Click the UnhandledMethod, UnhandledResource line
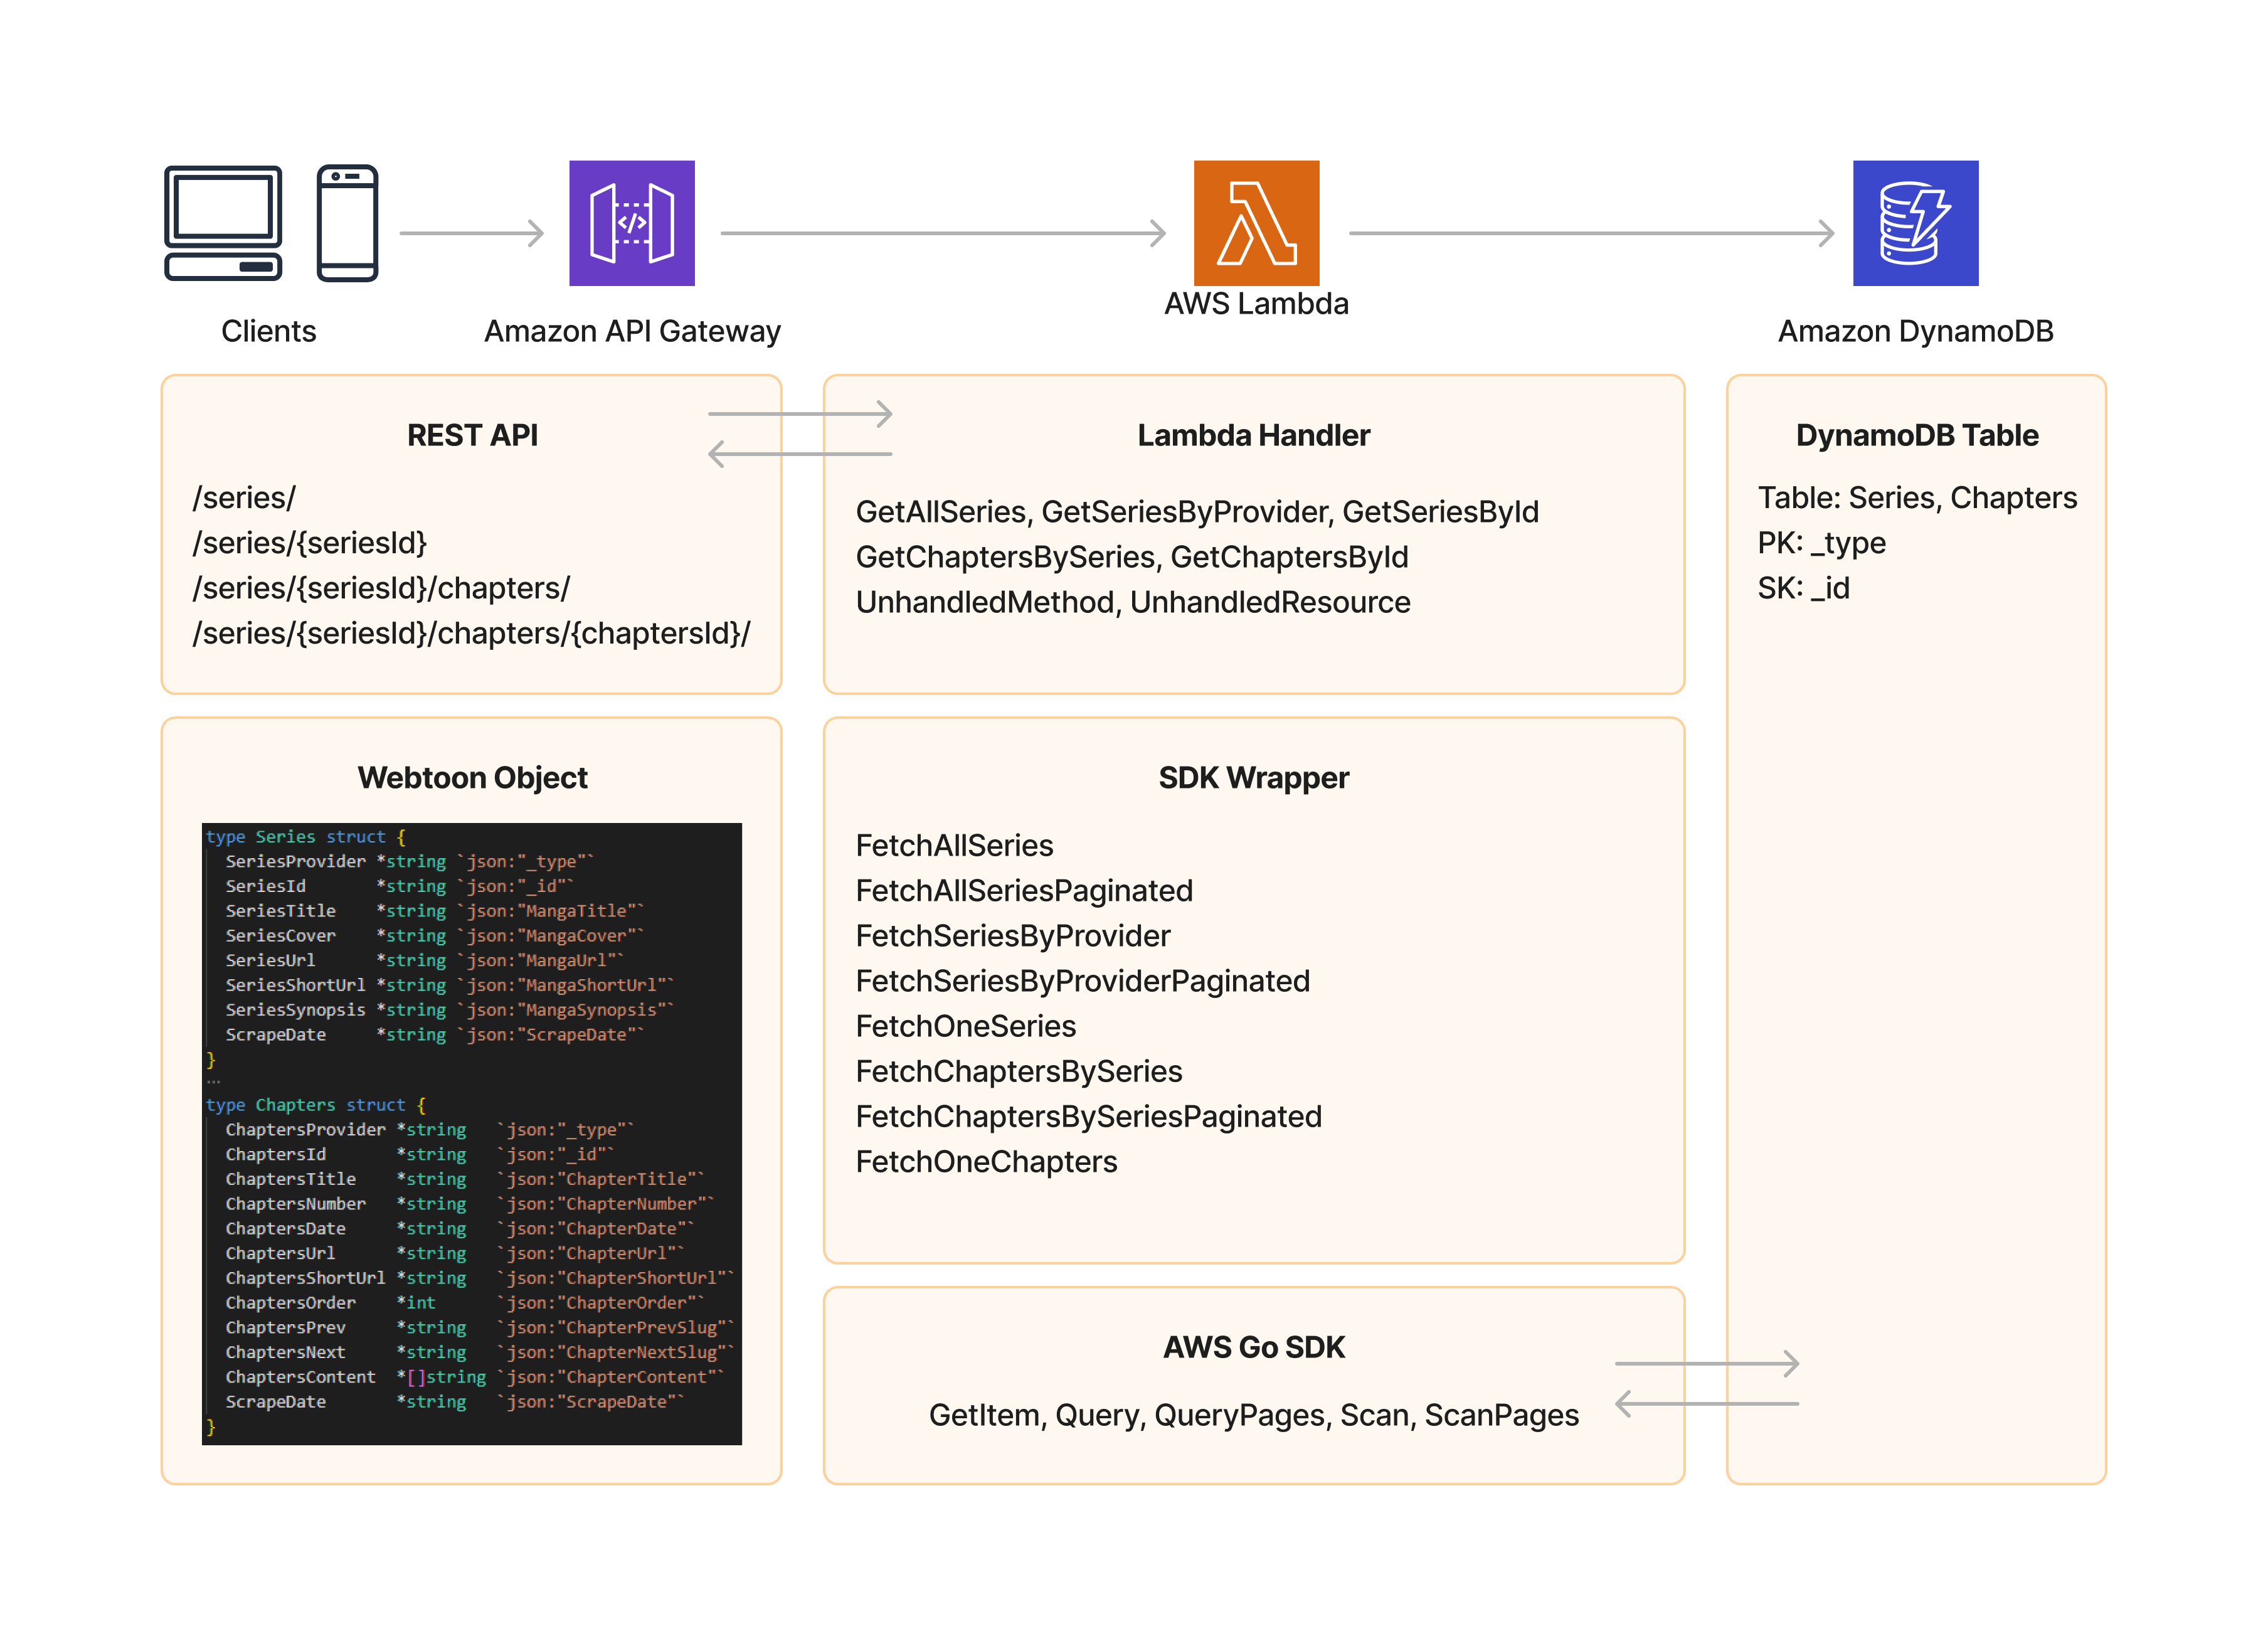Image resolution: width=2268 pixels, height=1646 pixels. click(x=1132, y=602)
